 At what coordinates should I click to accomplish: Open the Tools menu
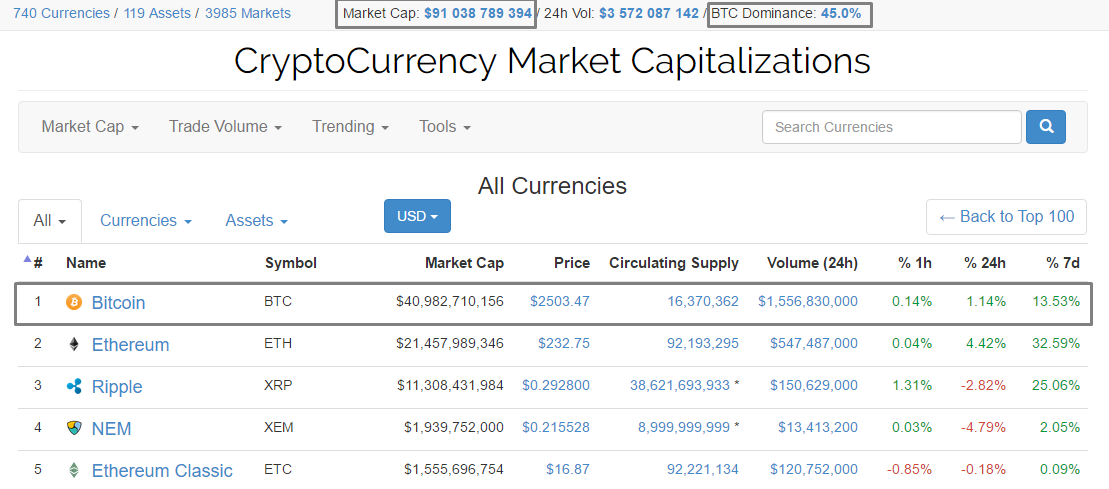tap(444, 127)
